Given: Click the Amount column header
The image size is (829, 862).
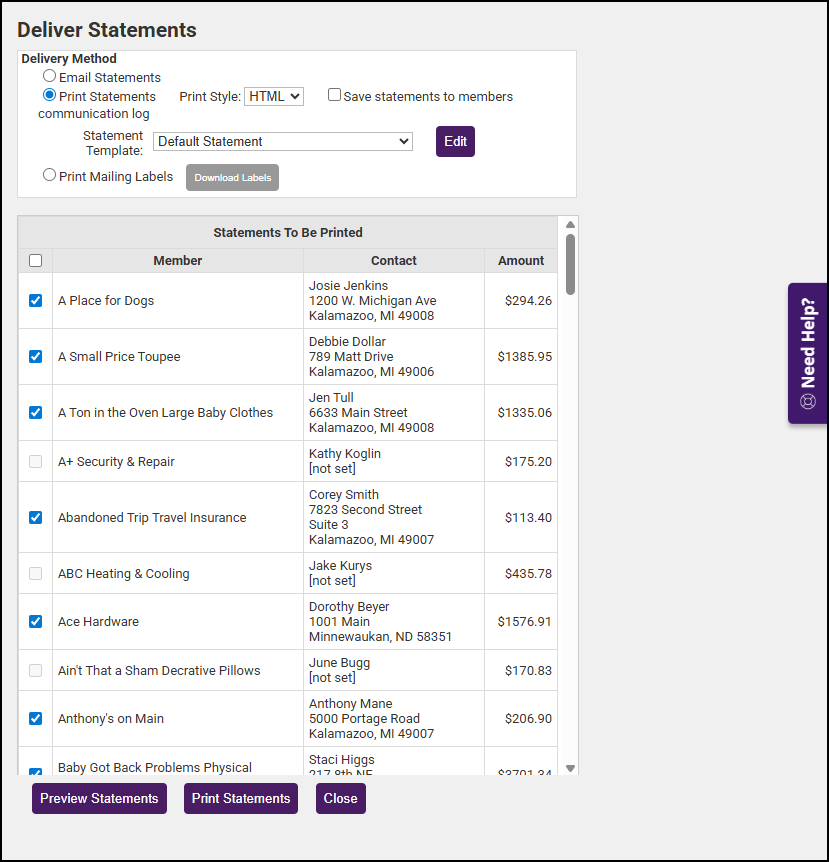Looking at the screenshot, I should [x=521, y=261].
